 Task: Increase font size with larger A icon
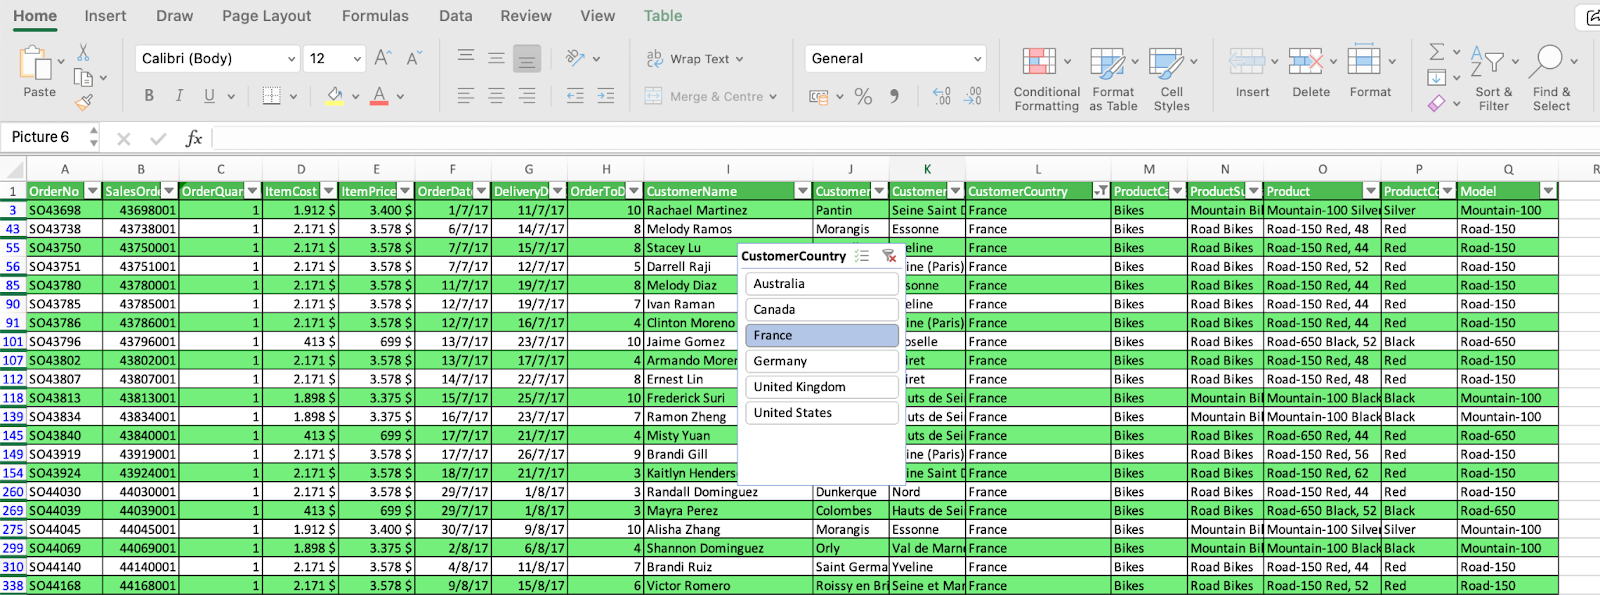coord(382,58)
